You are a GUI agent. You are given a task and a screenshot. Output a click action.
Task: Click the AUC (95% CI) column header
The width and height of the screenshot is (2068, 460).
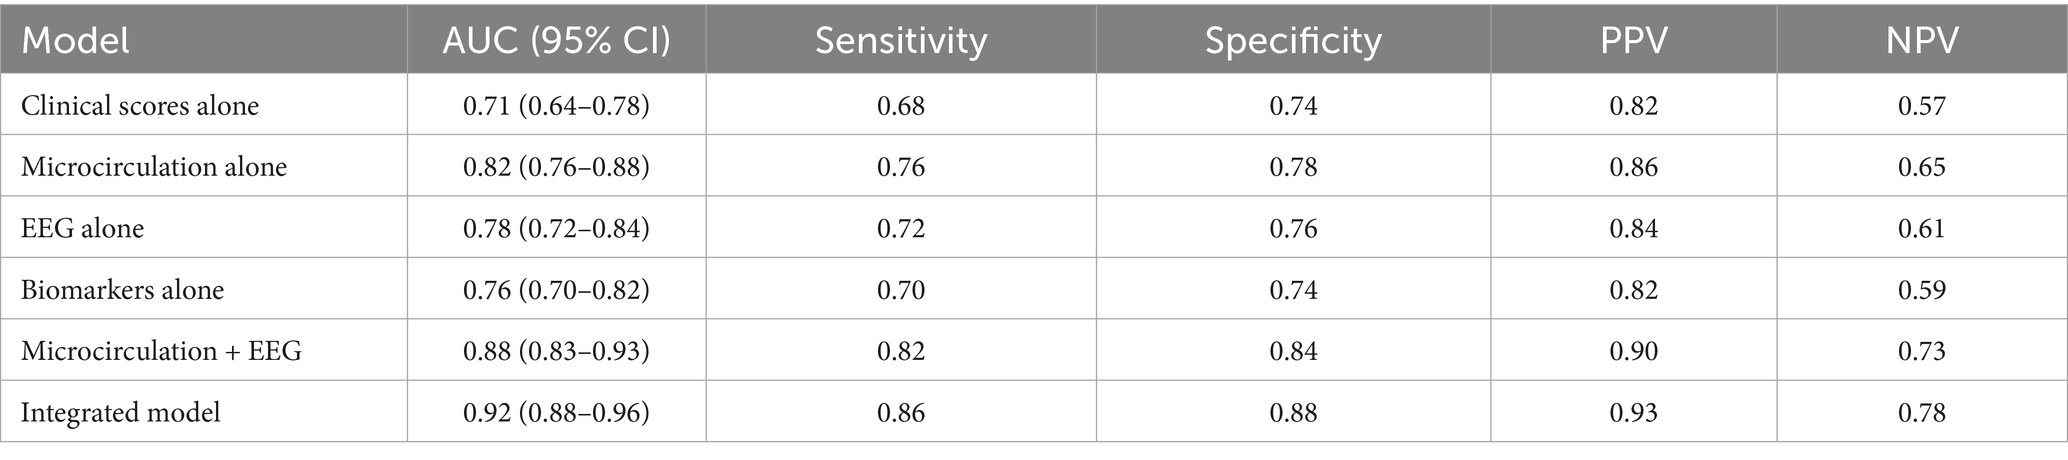[x=556, y=41]
